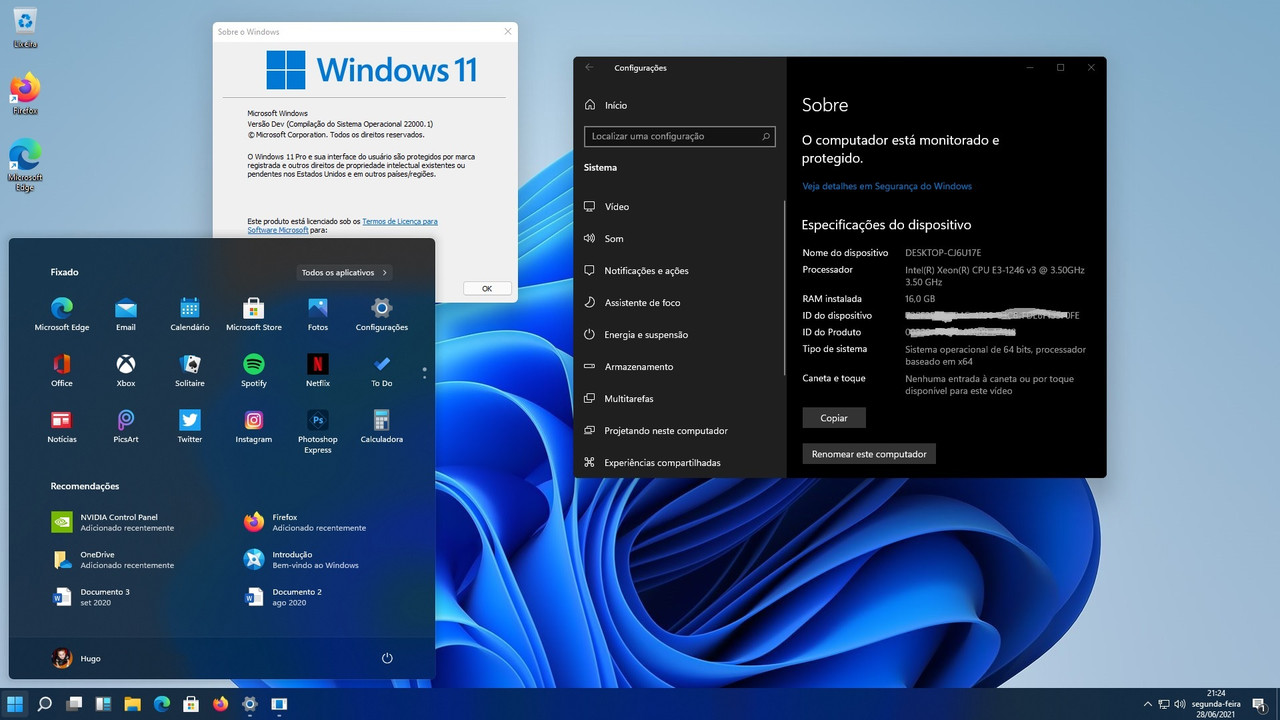Open Firefox from the taskbar
1280x720 pixels.
[220, 704]
